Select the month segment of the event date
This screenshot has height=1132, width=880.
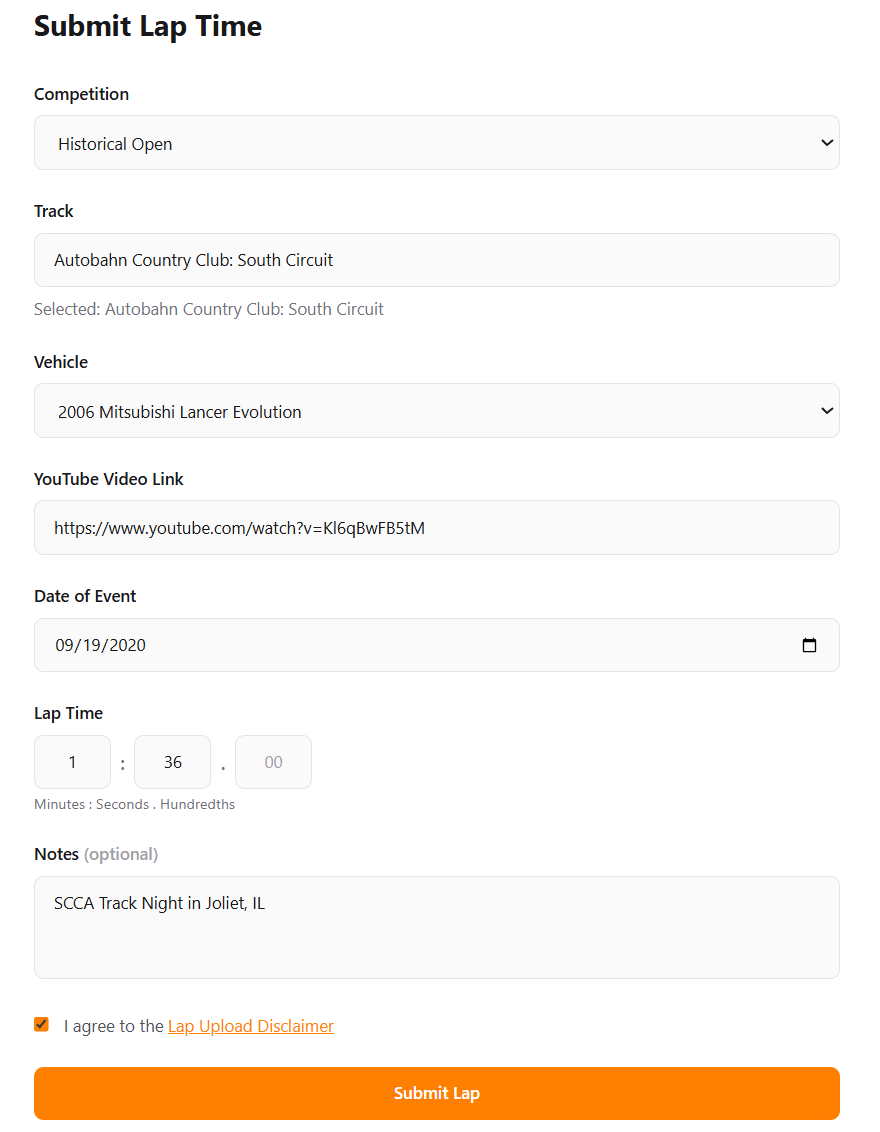(x=65, y=645)
